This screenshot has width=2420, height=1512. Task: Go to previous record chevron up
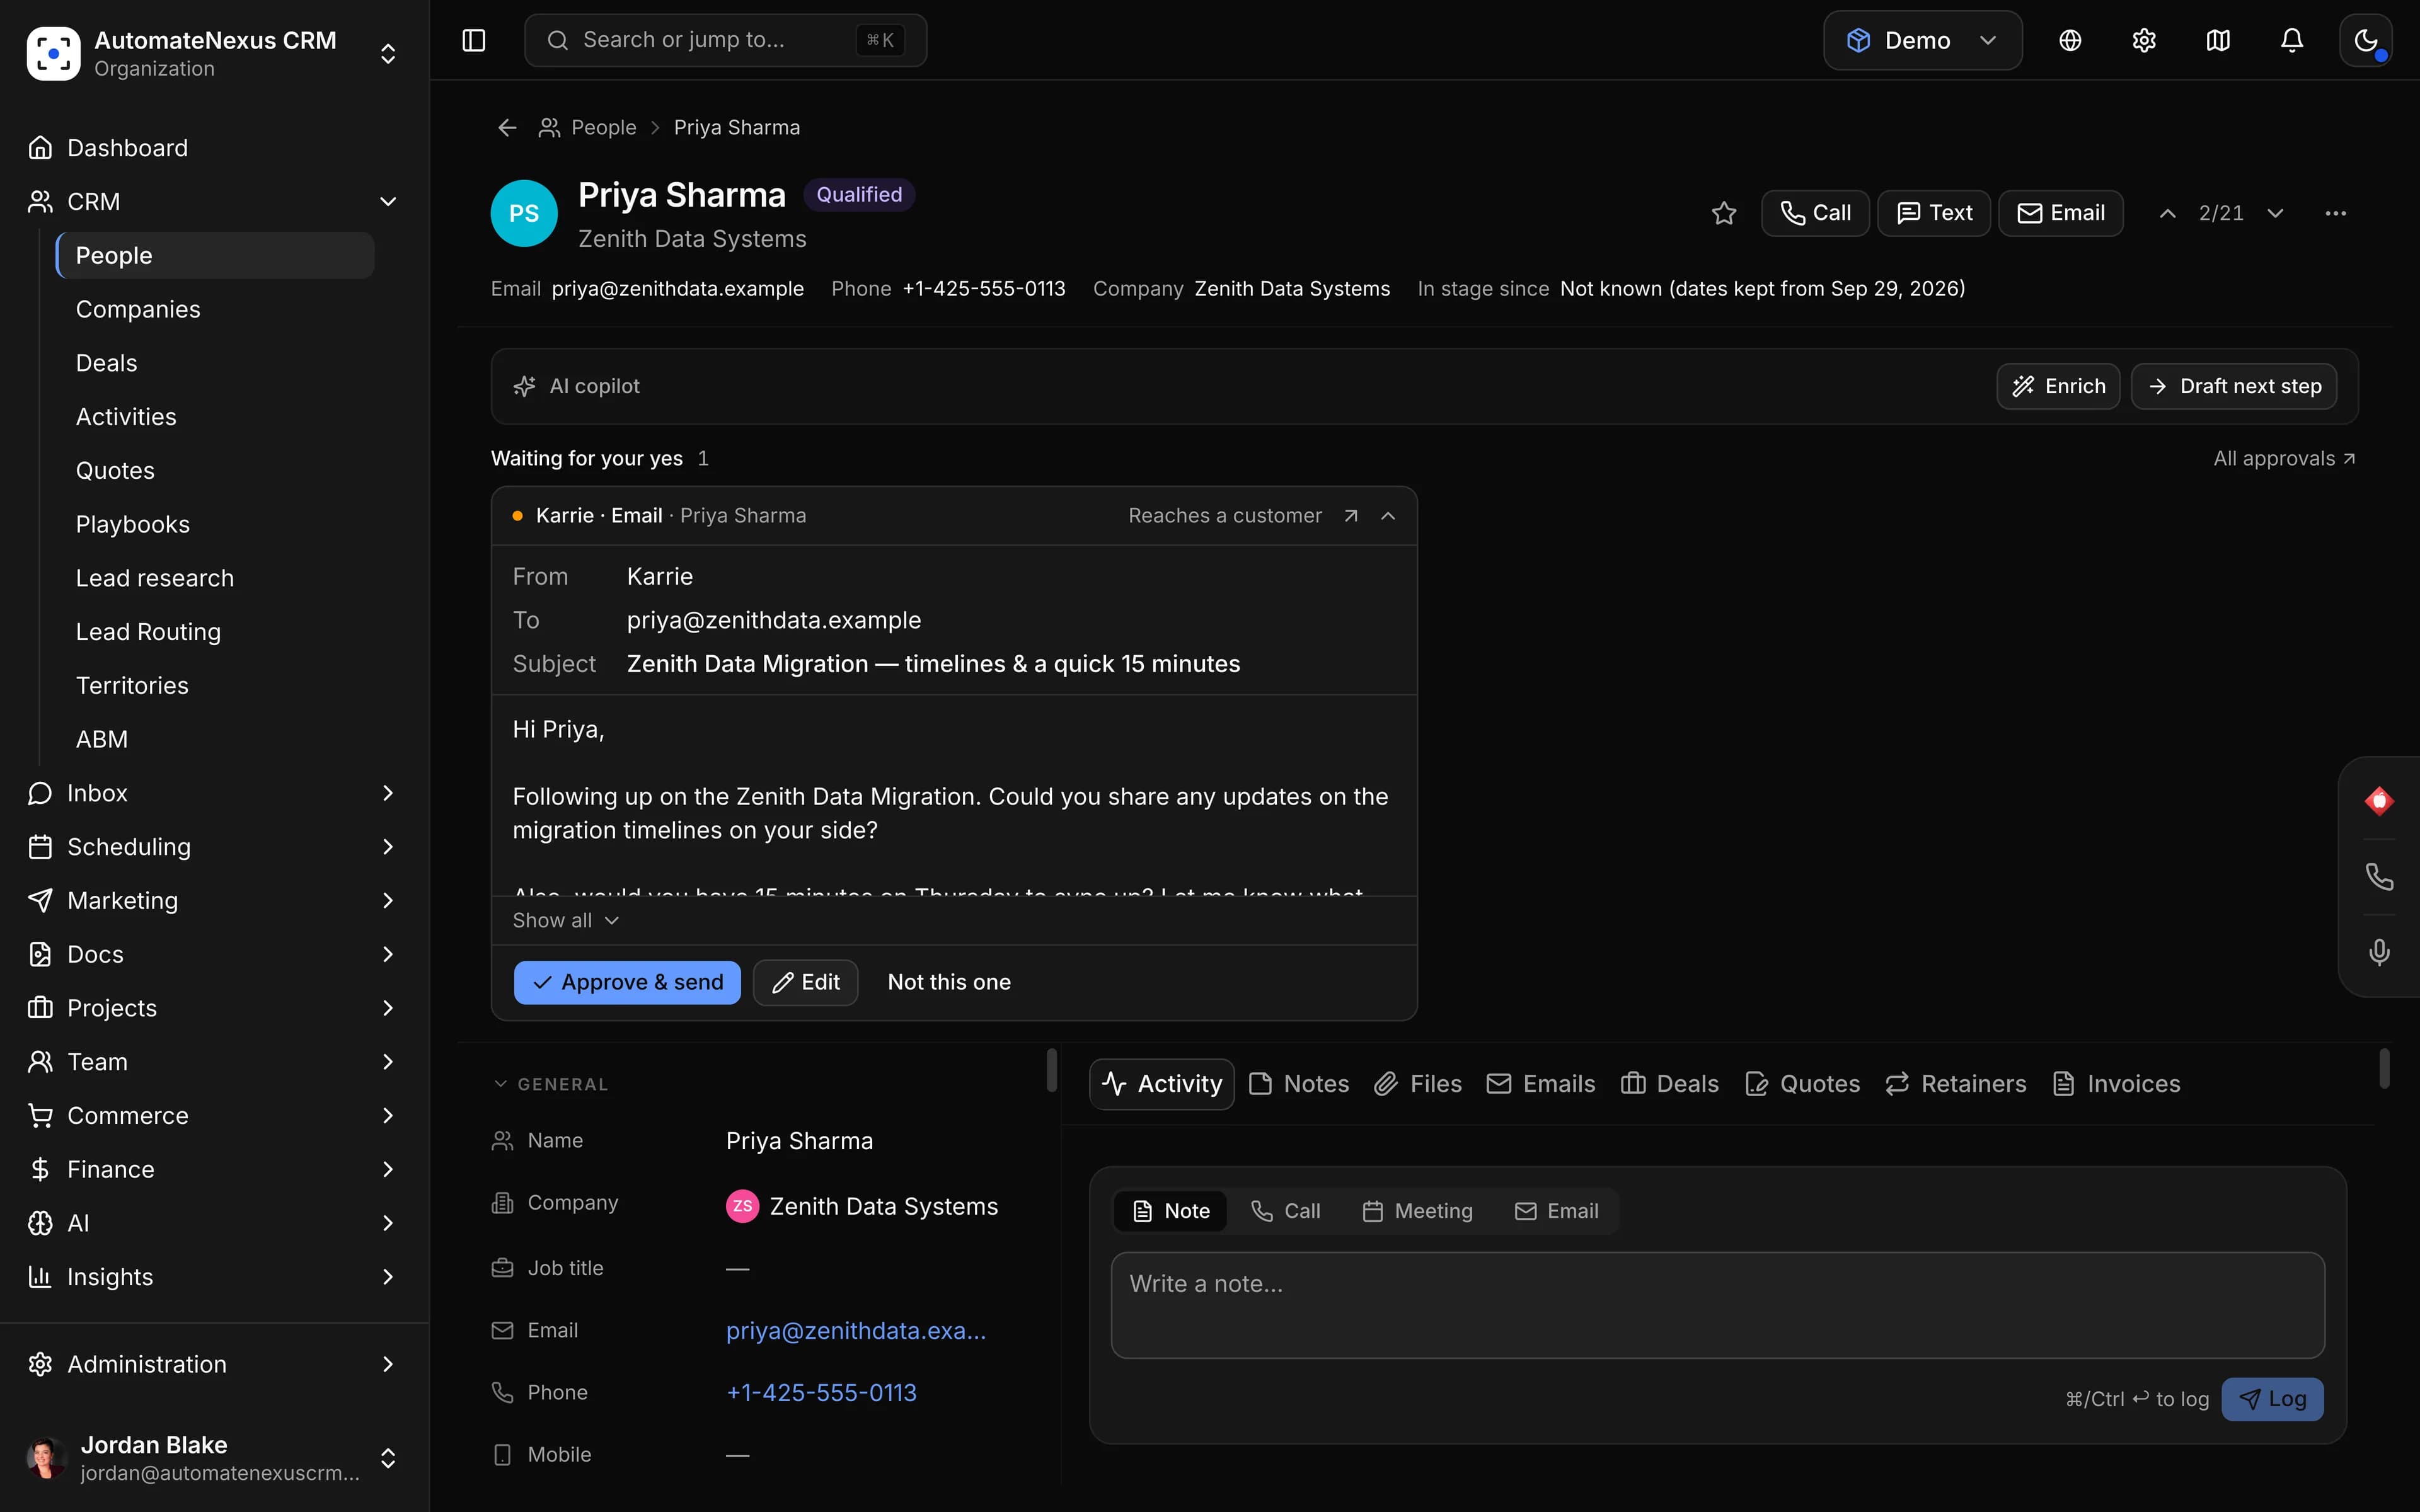pyautogui.click(x=2167, y=213)
